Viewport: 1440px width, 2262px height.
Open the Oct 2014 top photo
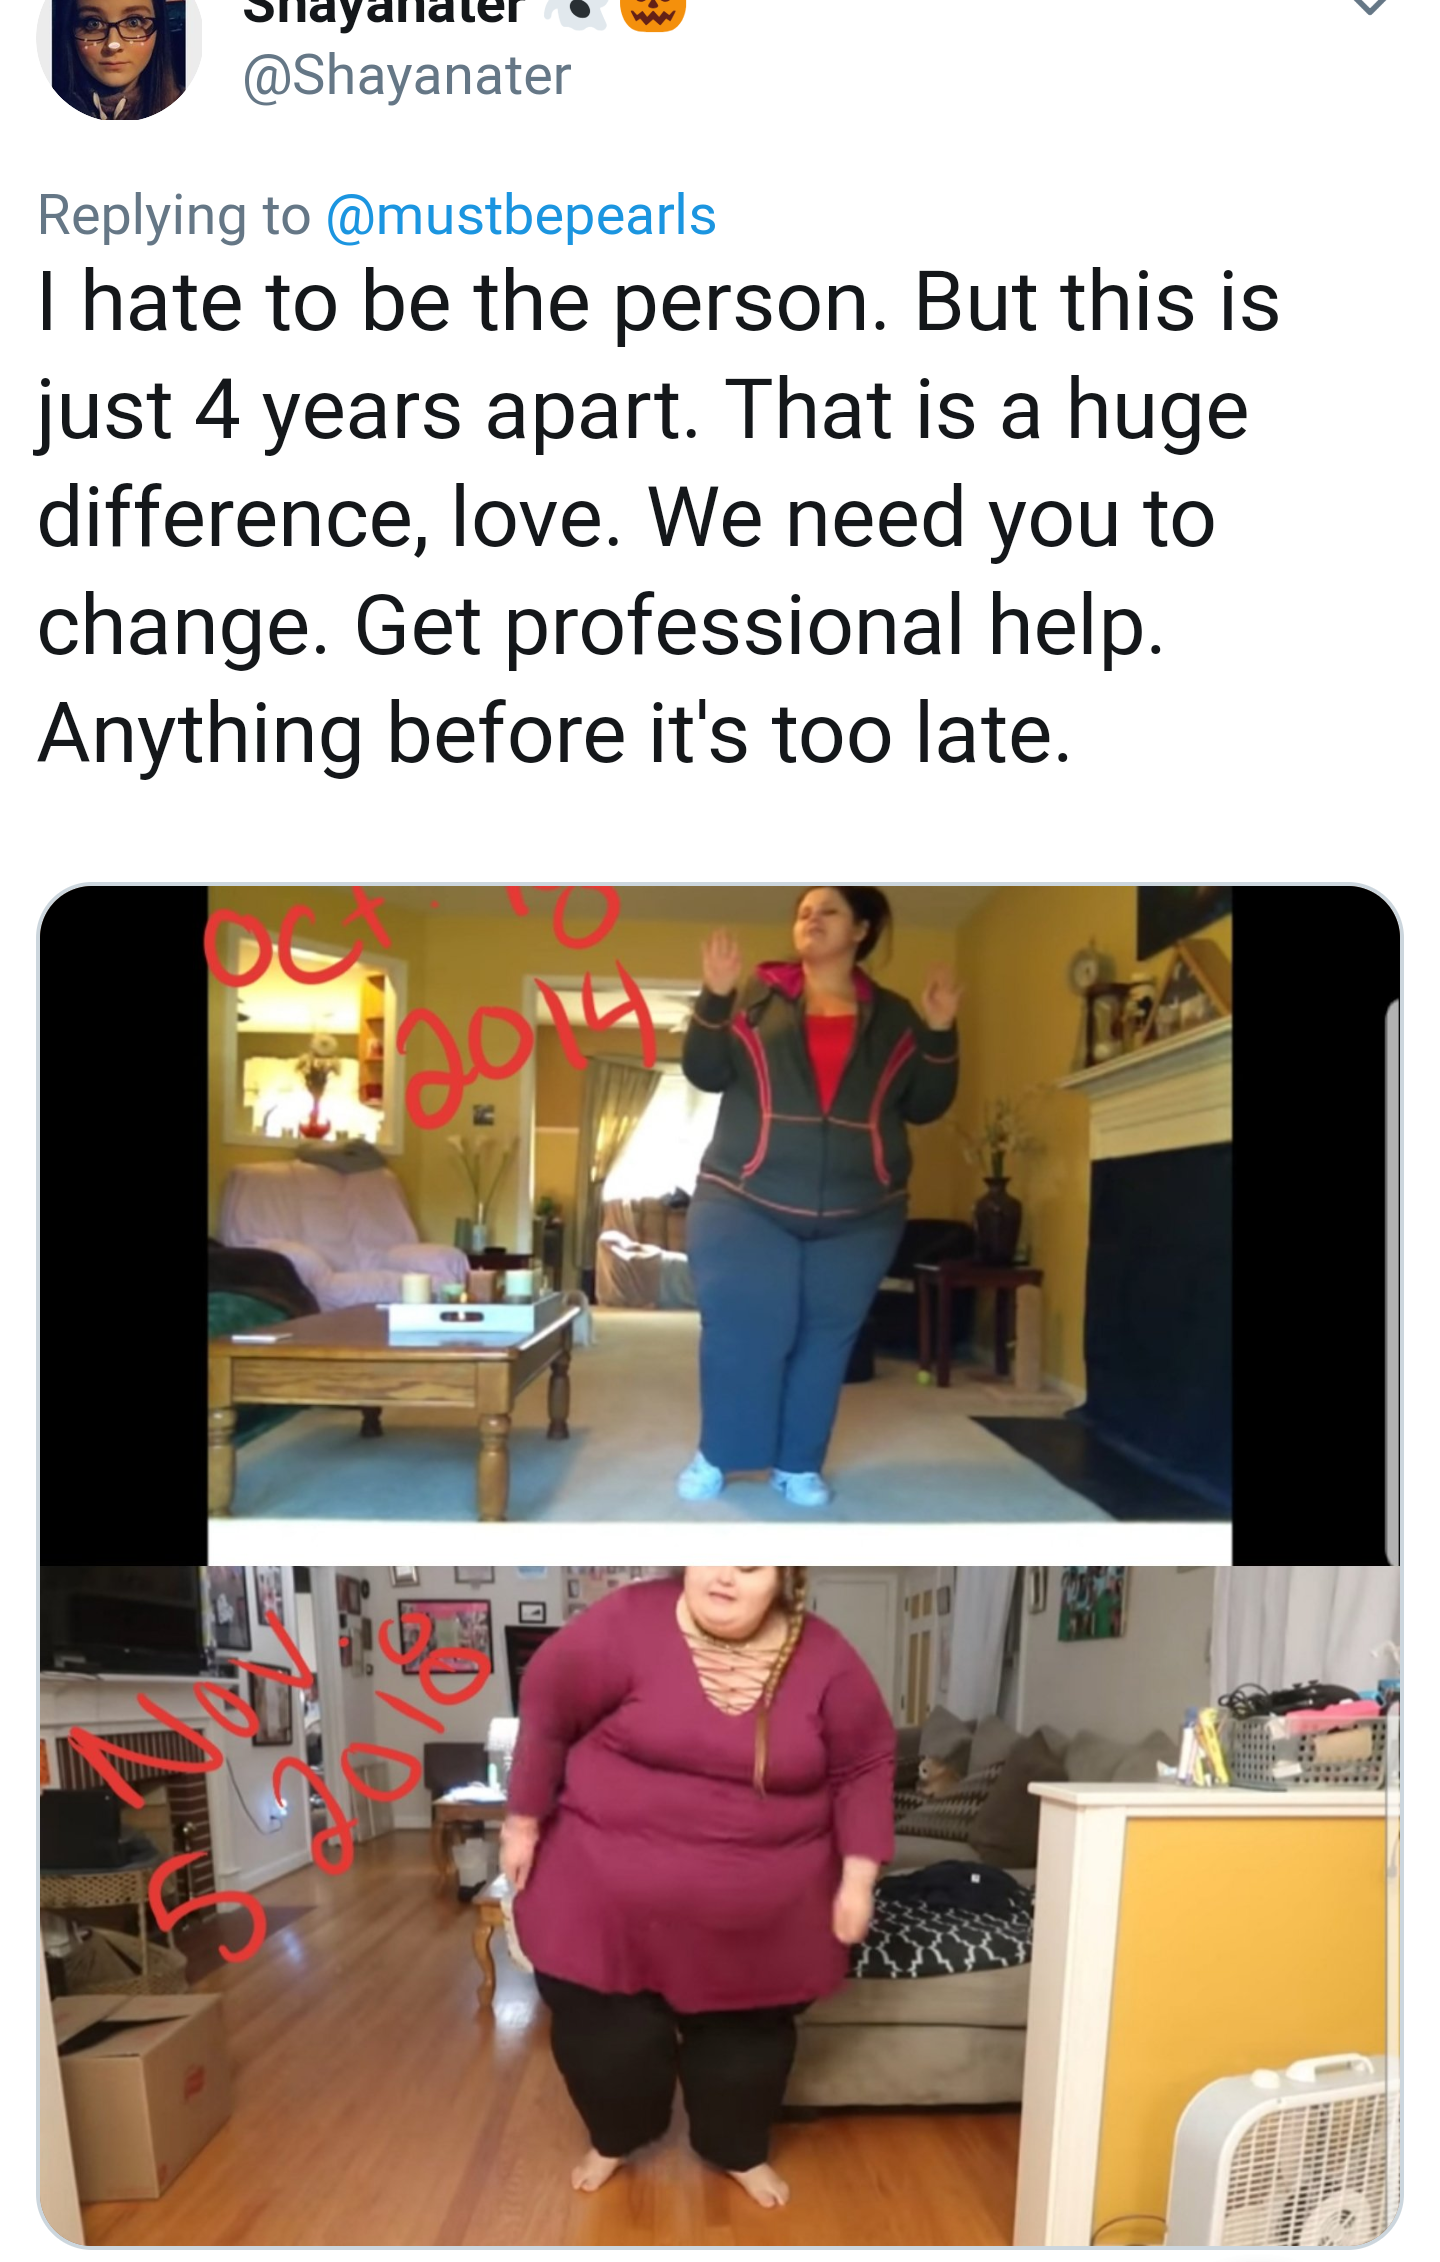coord(719,1225)
